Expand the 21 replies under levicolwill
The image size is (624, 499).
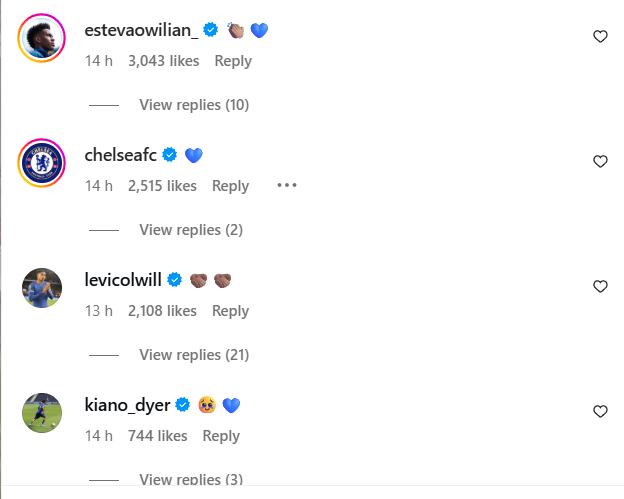[194, 355]
